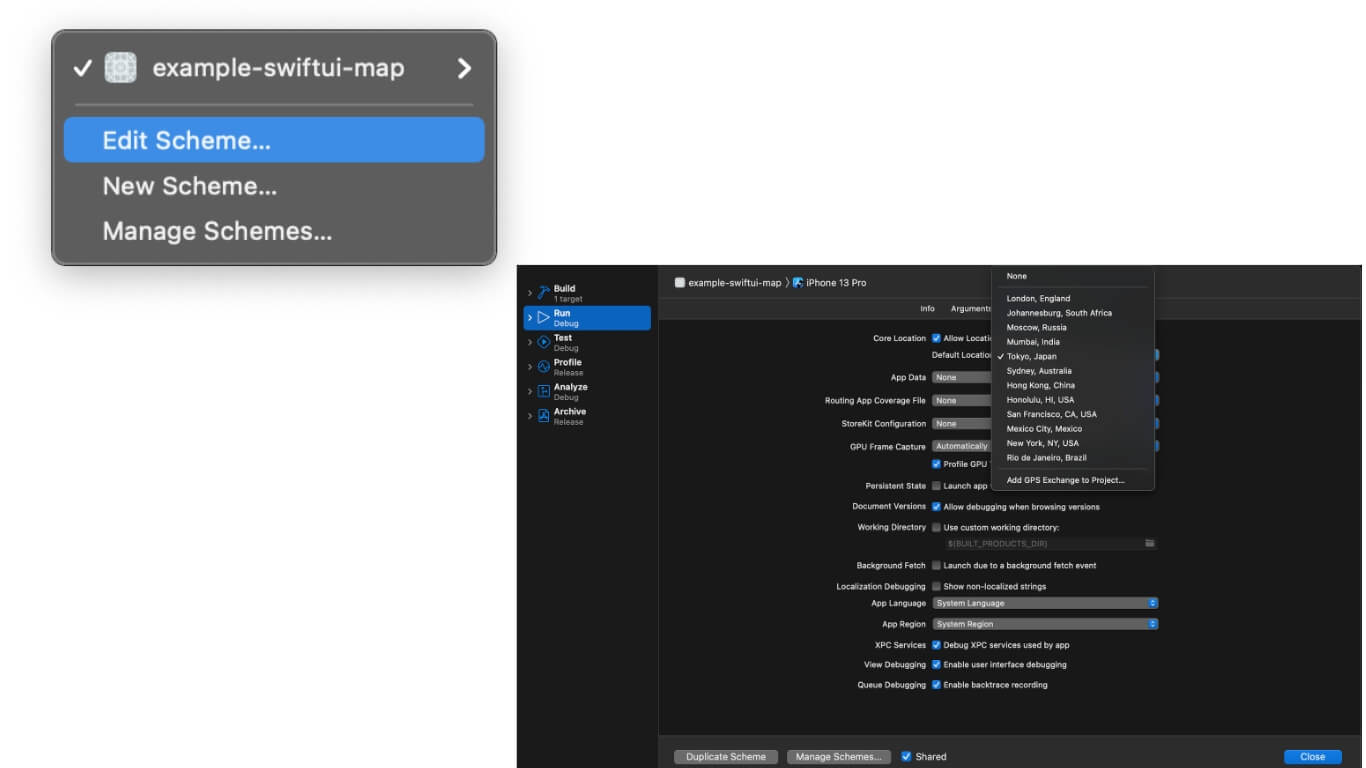Select the checked example-swiftui-map scheme menu entry
This screenshot has width=1366, height=768.
click(274, 68)
